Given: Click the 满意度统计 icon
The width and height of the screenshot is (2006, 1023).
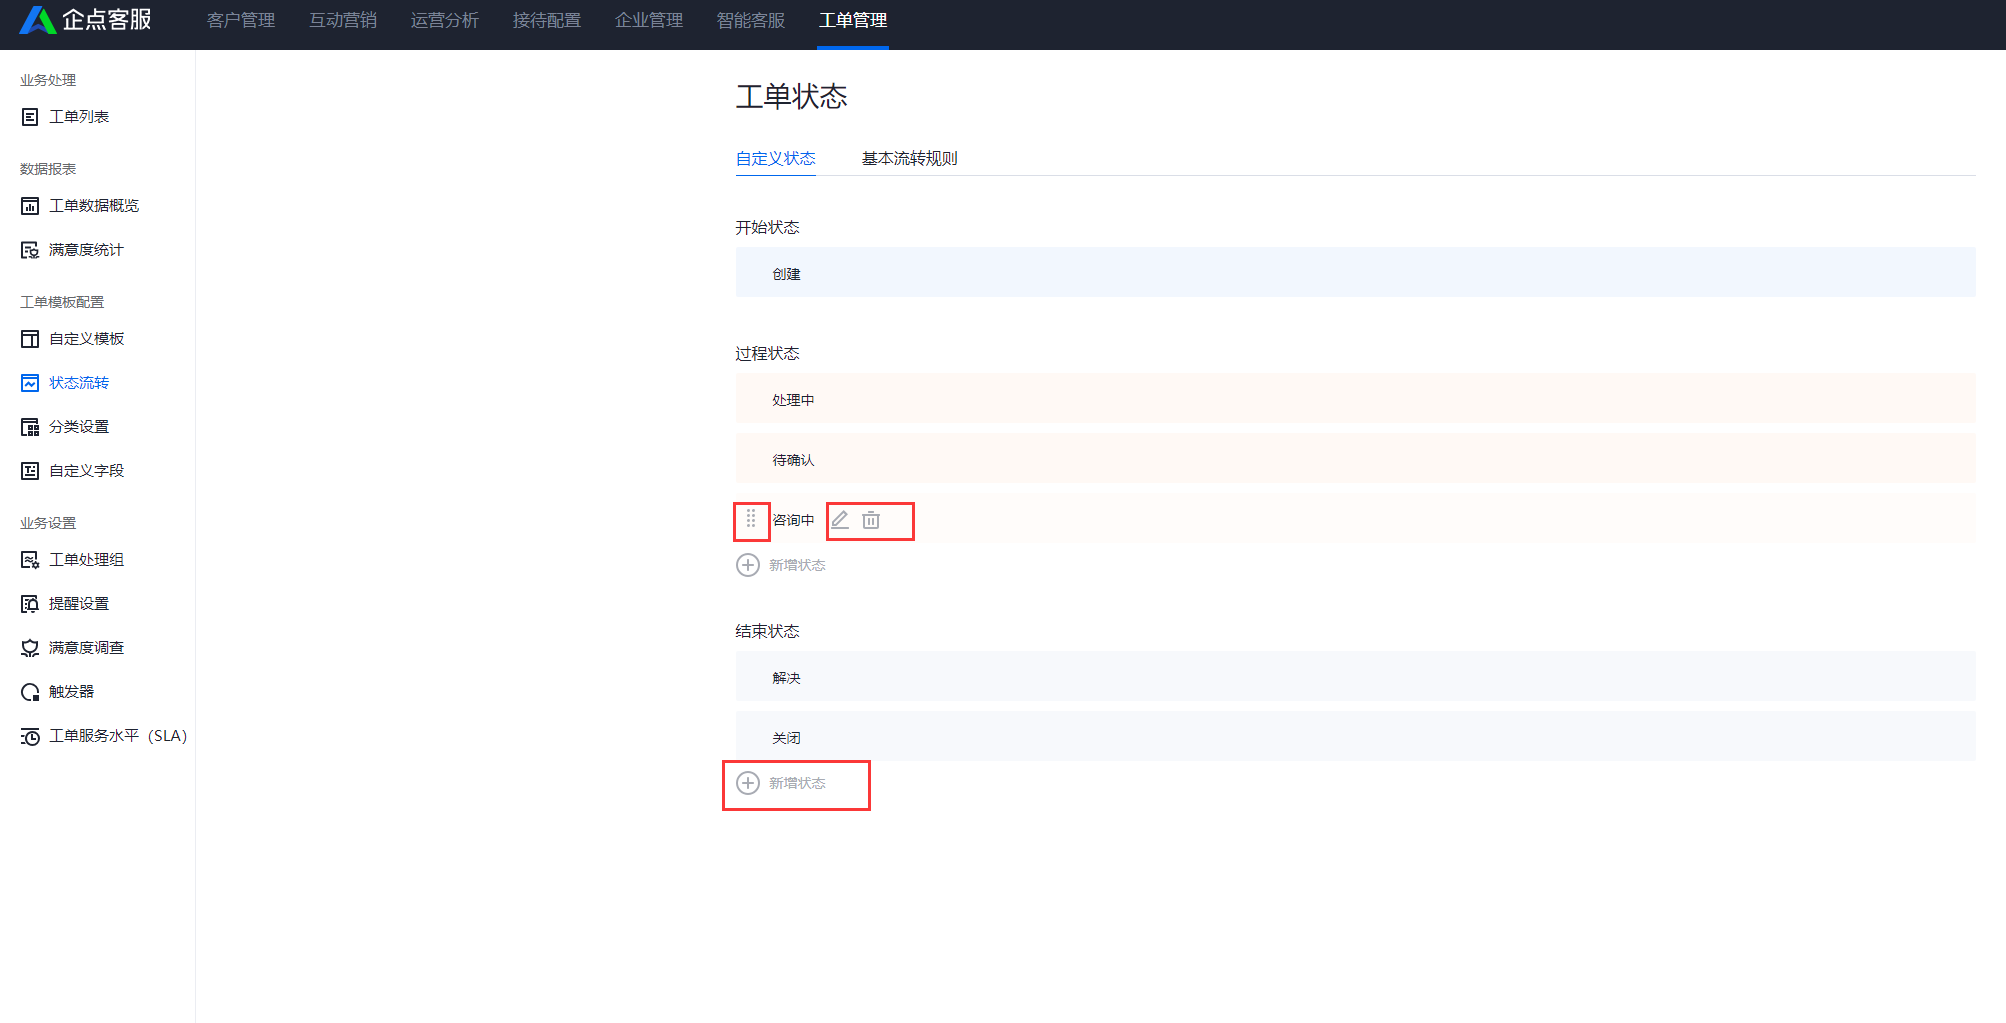Looking at the screenshot, I should (x=30, y=250).
